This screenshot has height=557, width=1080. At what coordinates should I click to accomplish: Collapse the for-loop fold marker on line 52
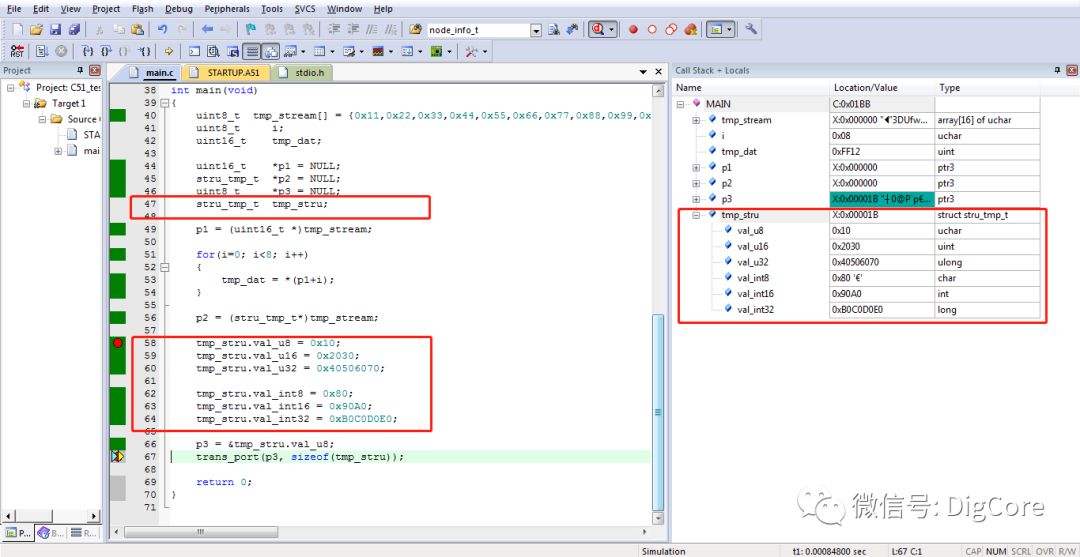[x=165, y=267]
